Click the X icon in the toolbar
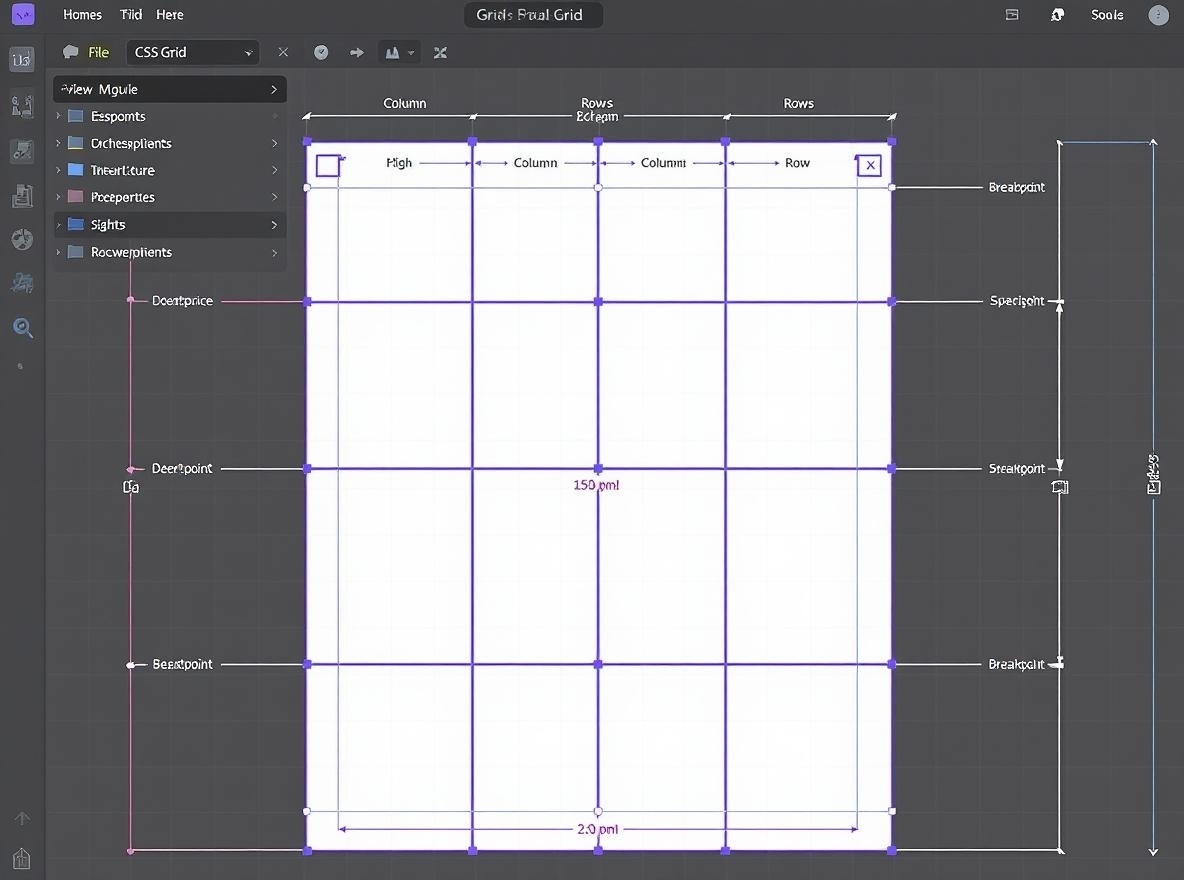The width and height of the screenshot is (1184, 880). 283,52
